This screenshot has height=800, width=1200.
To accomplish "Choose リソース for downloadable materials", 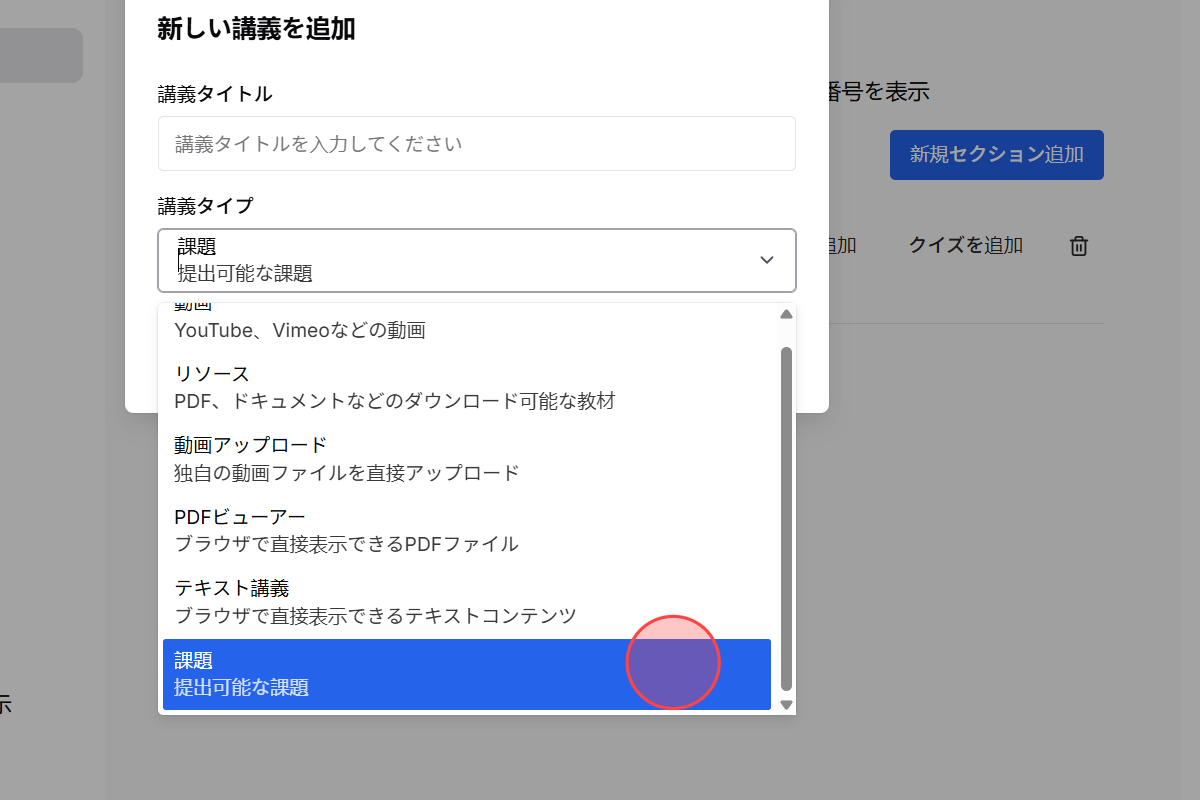I will pyautogui.click(x=400, y=386).
